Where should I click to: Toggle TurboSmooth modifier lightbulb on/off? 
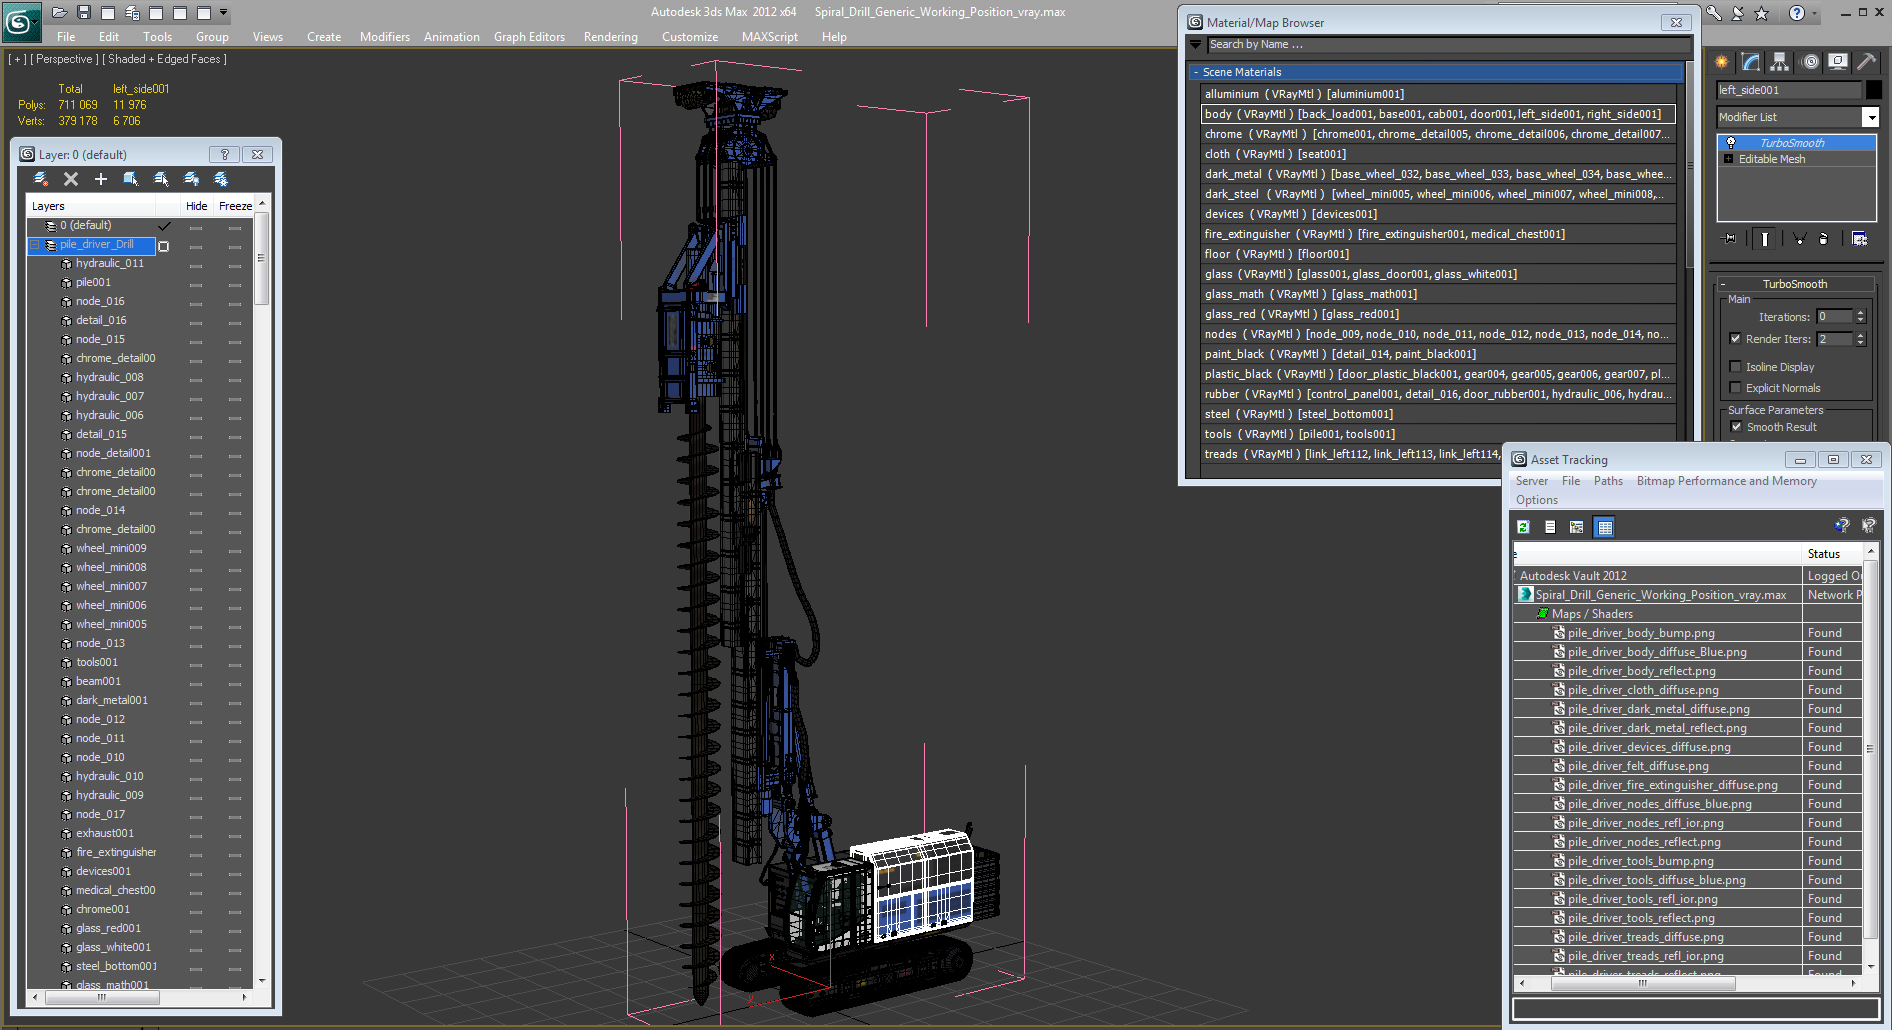1731,143
